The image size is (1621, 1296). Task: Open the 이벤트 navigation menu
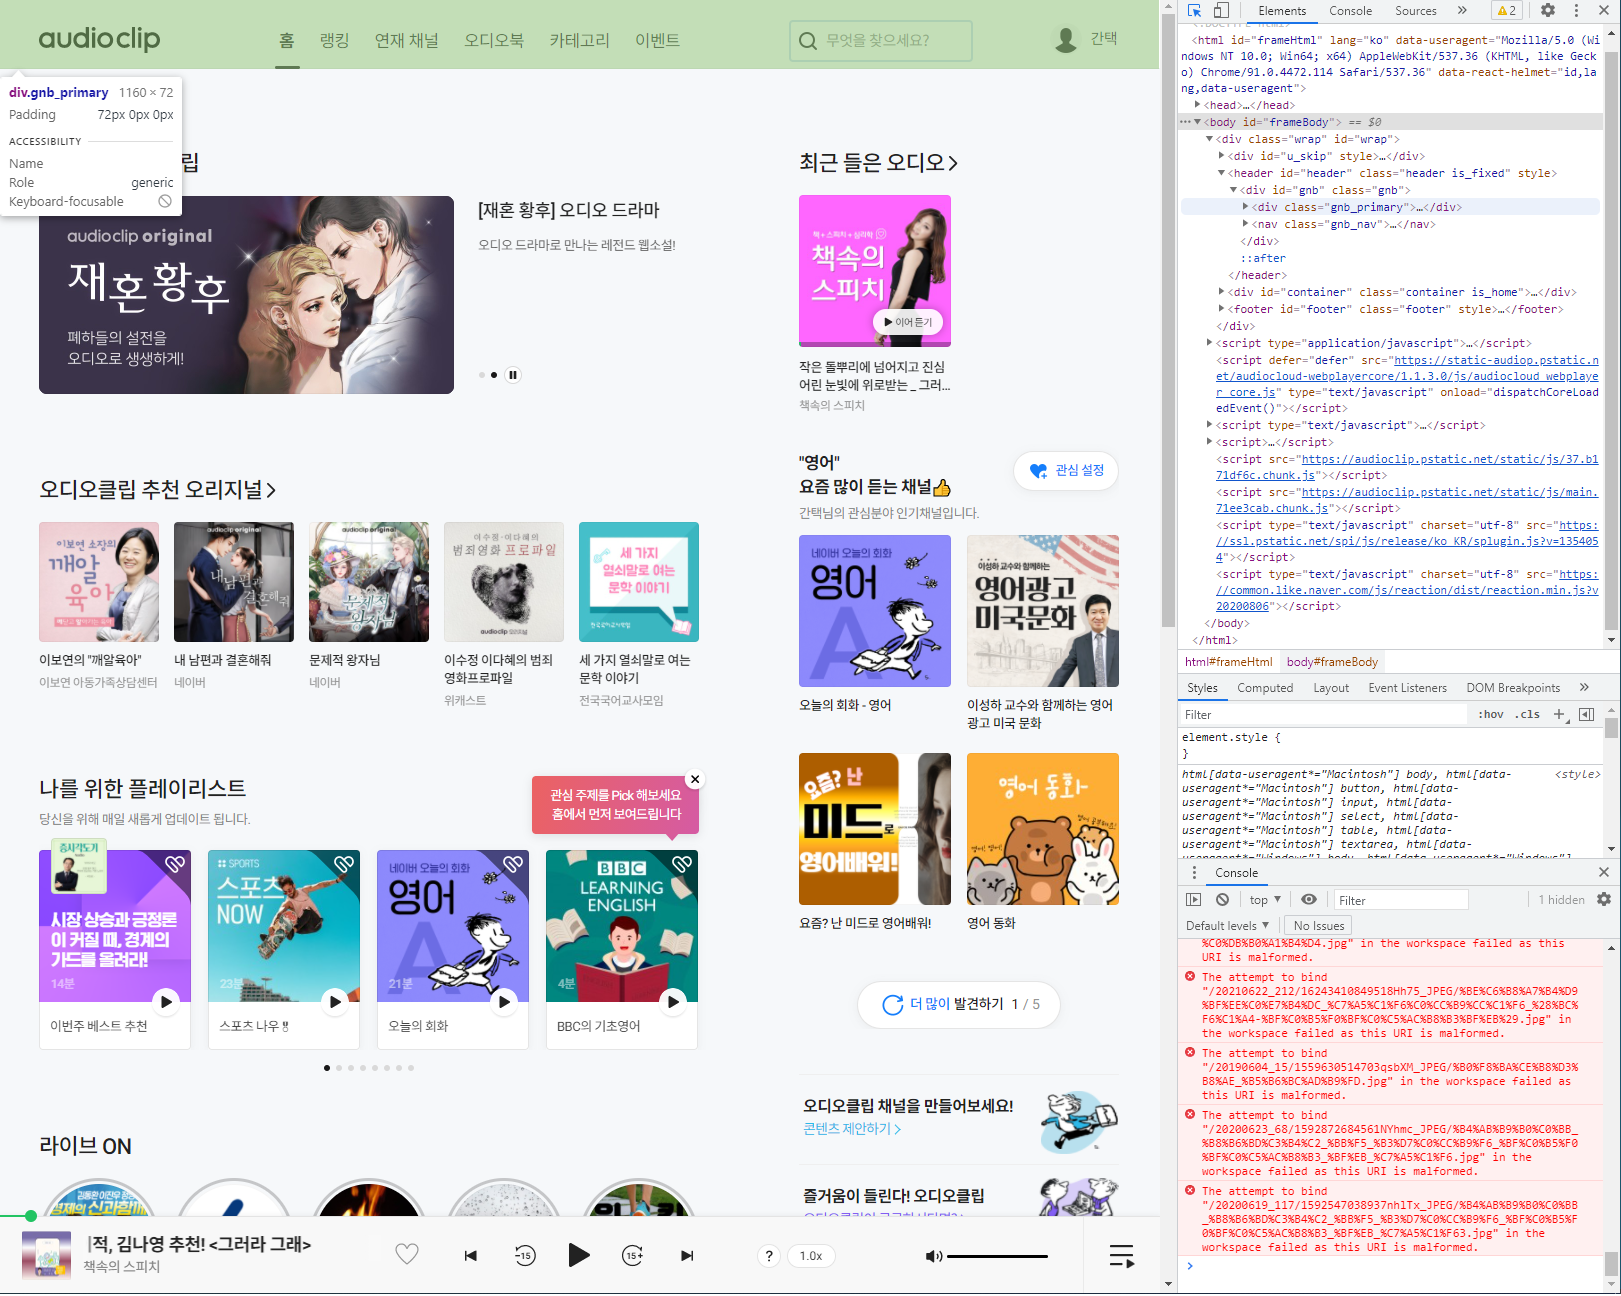(657, 40)
